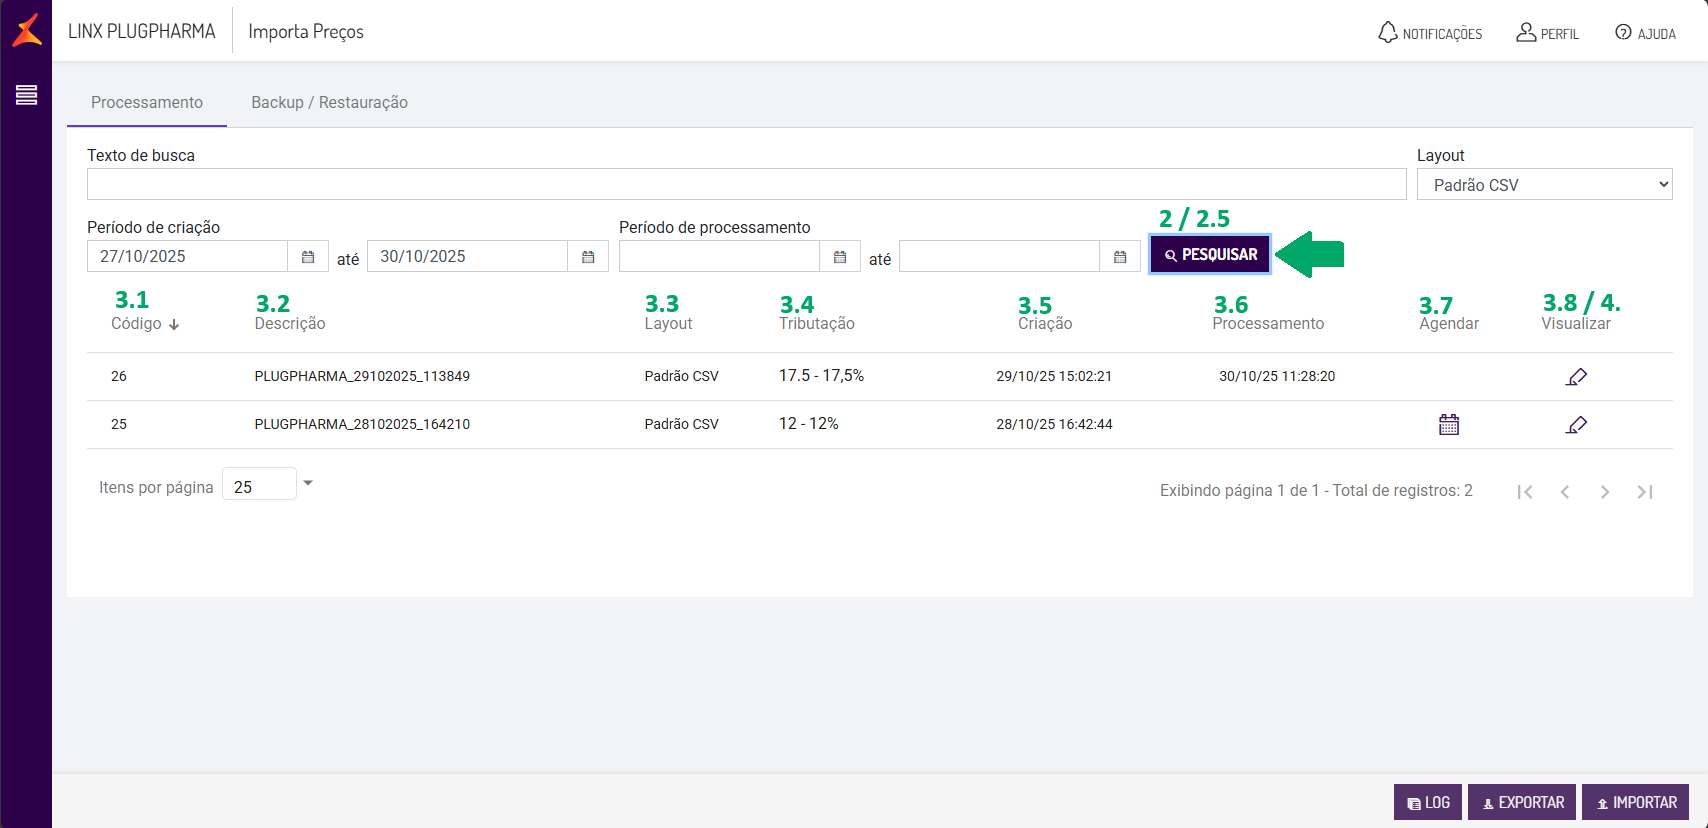
Task: Switch to Backup / Restauração tab
Action: [329, 102]
